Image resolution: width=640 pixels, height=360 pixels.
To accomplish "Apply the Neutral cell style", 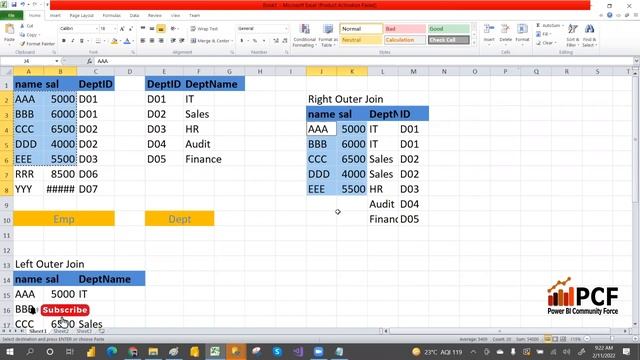I will [x=361, y=40].
